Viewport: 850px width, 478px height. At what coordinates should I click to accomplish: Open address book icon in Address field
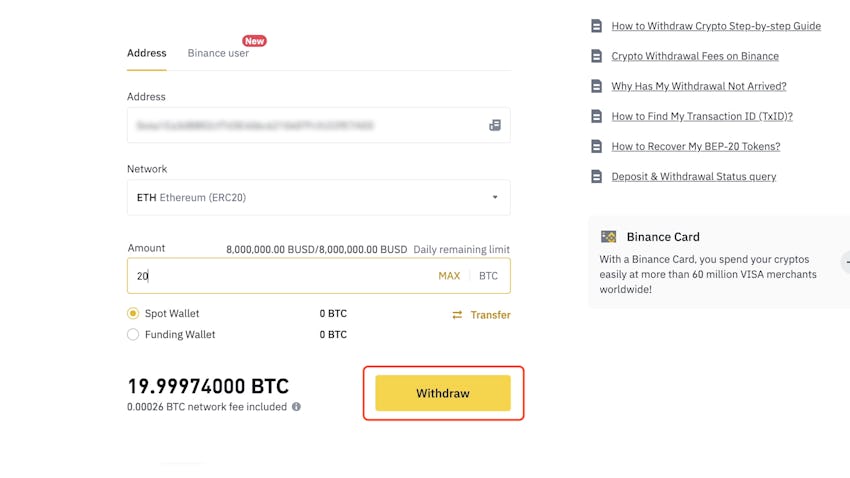494,125
